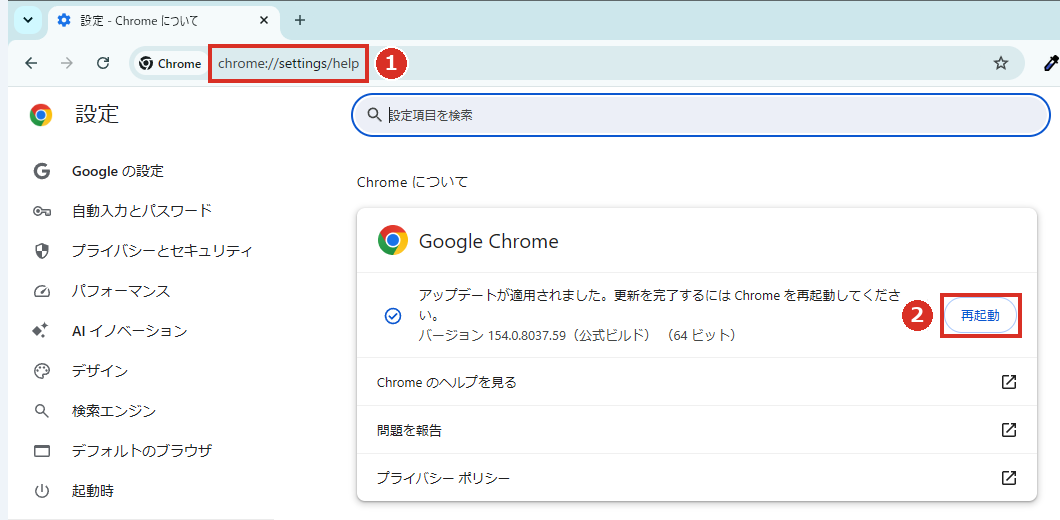The height and width of the screenshot is (520, 1060).
Task: Click the アップデートが適用されました message
Action: tap(659, 305)
